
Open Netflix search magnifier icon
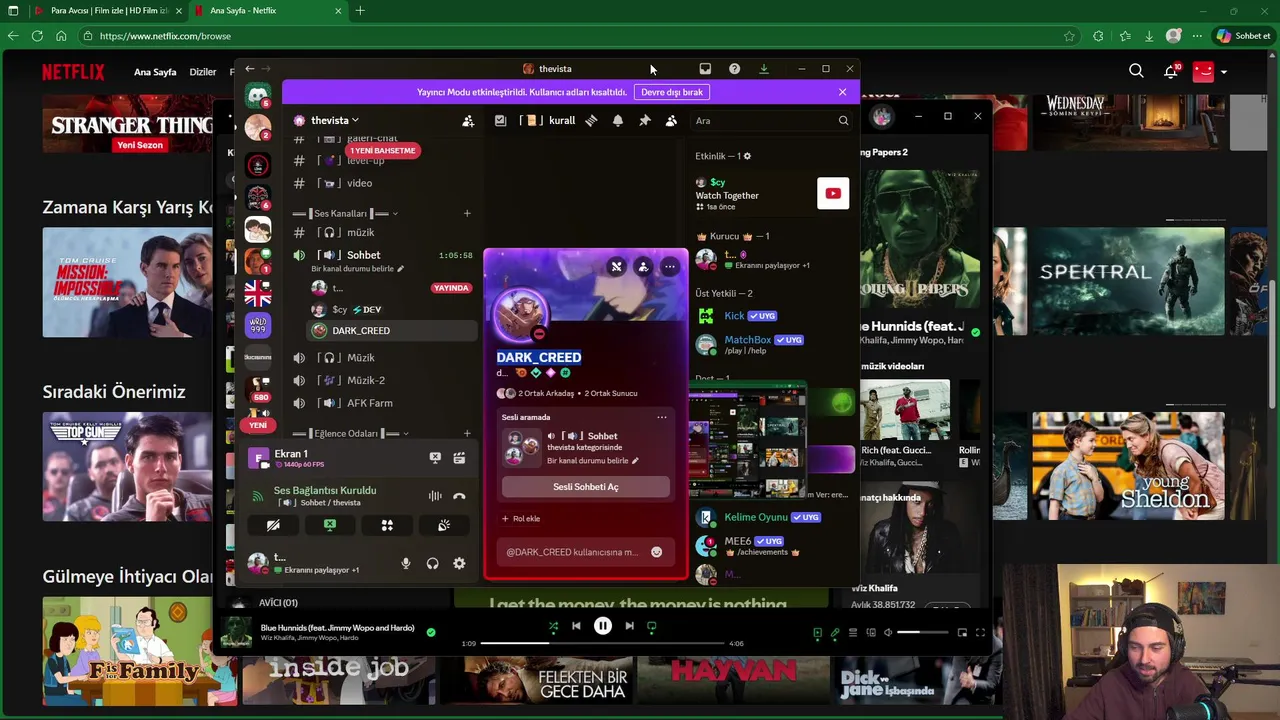tap(1136, 71)
